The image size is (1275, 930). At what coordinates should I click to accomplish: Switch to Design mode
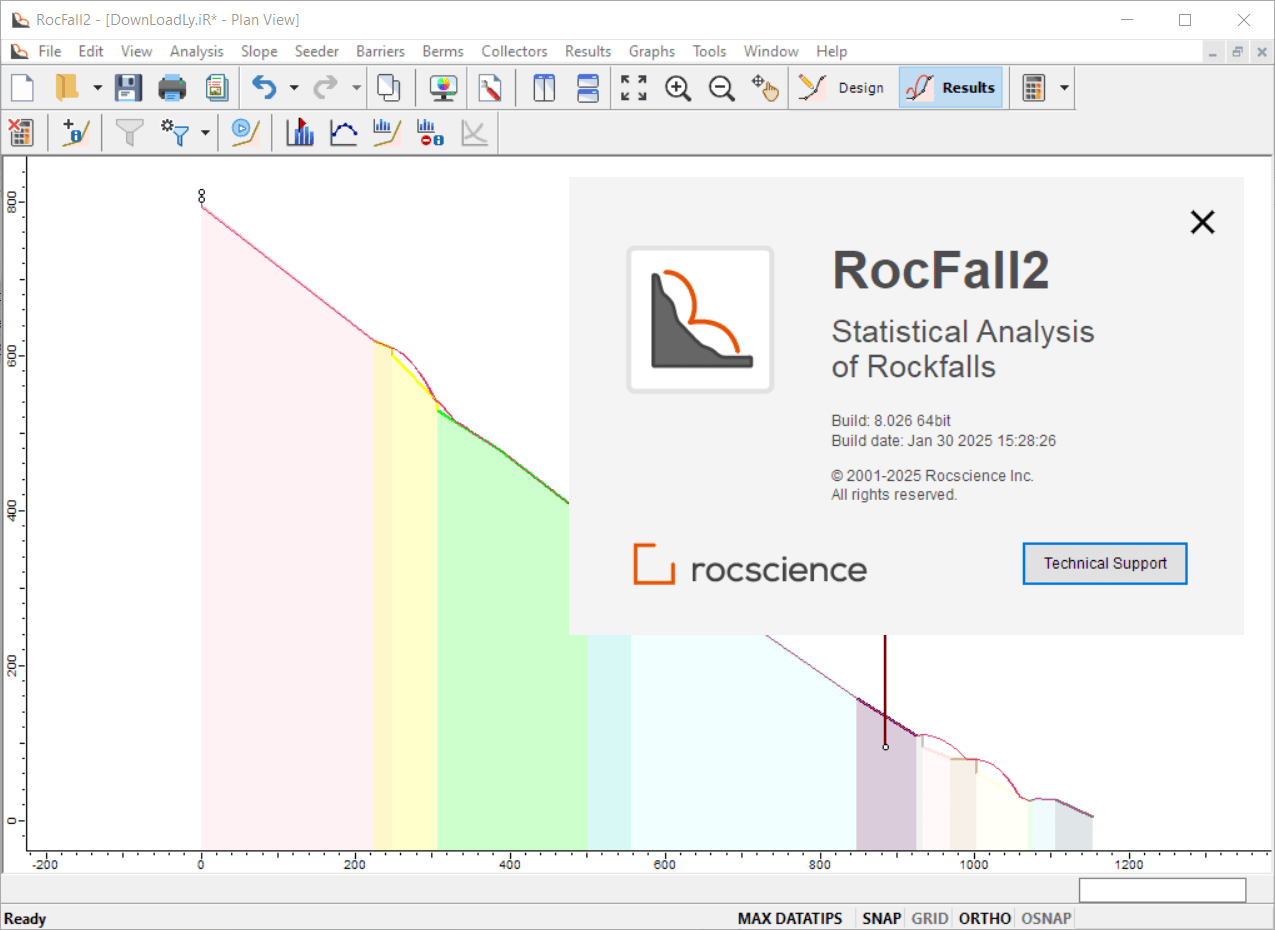(x=843, y=88)
